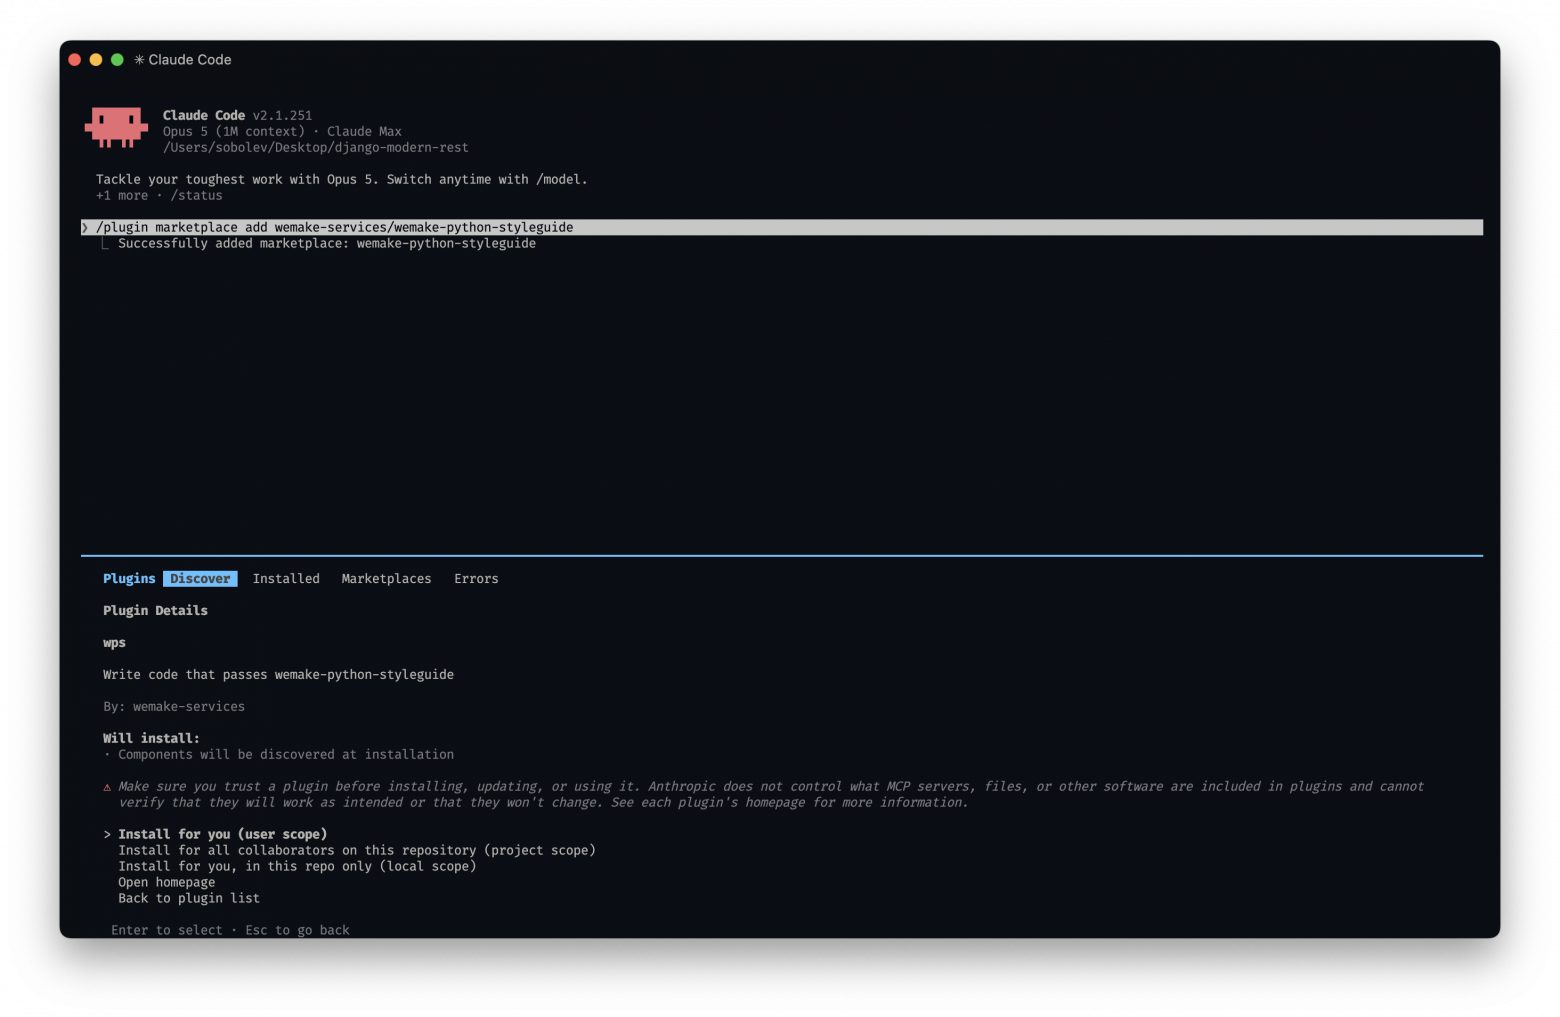
Task: Click the django-modern-rest working directory path
Action: point(315,147)
